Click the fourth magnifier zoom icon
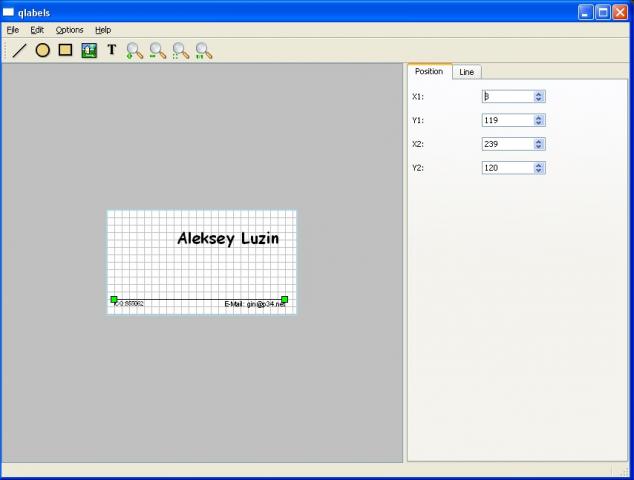This screenshot has width=634, height=480. click(x=204, y=50)
